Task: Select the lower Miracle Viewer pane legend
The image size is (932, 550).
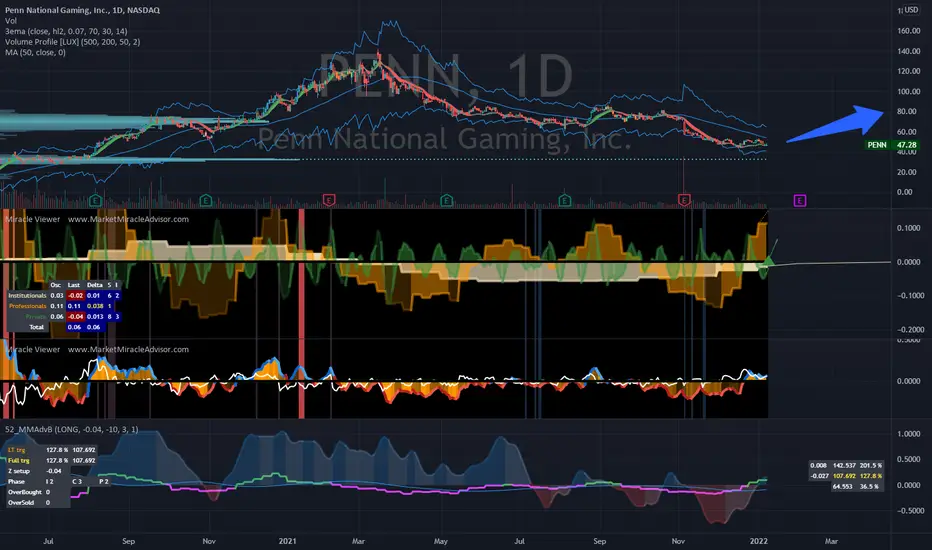Action: pos(97,349)
